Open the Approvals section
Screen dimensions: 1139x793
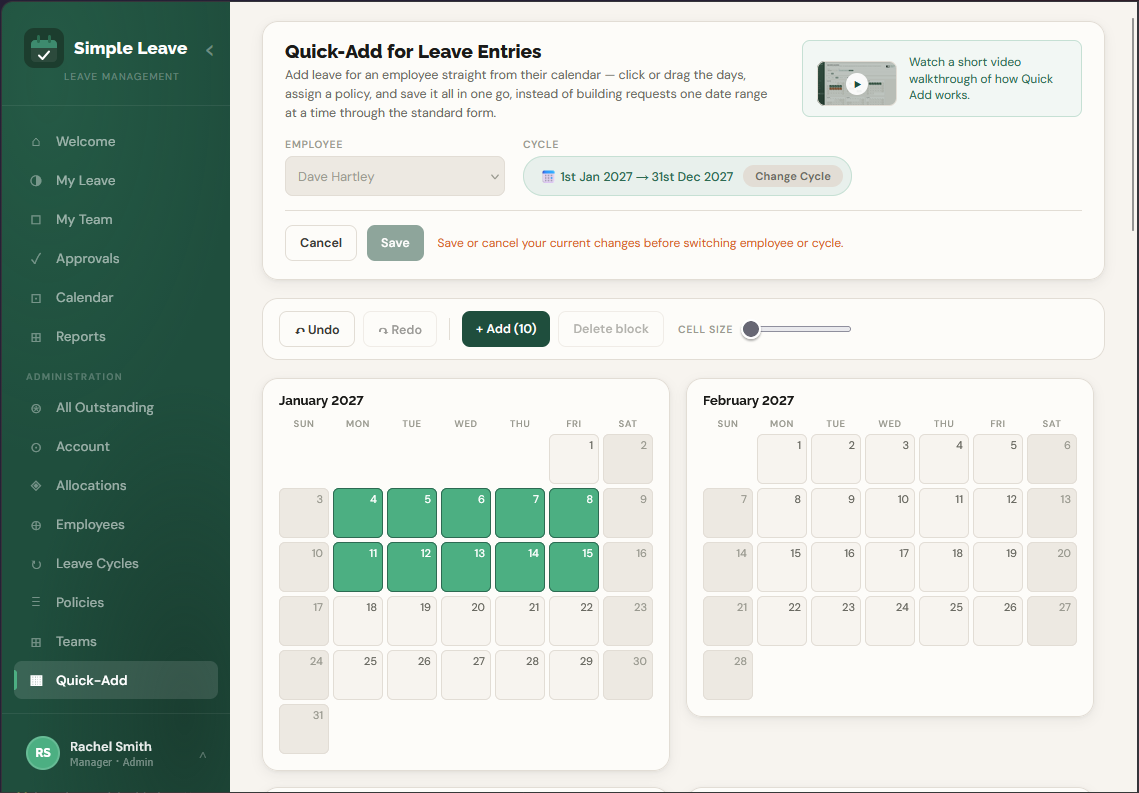(x=116, y=259)
